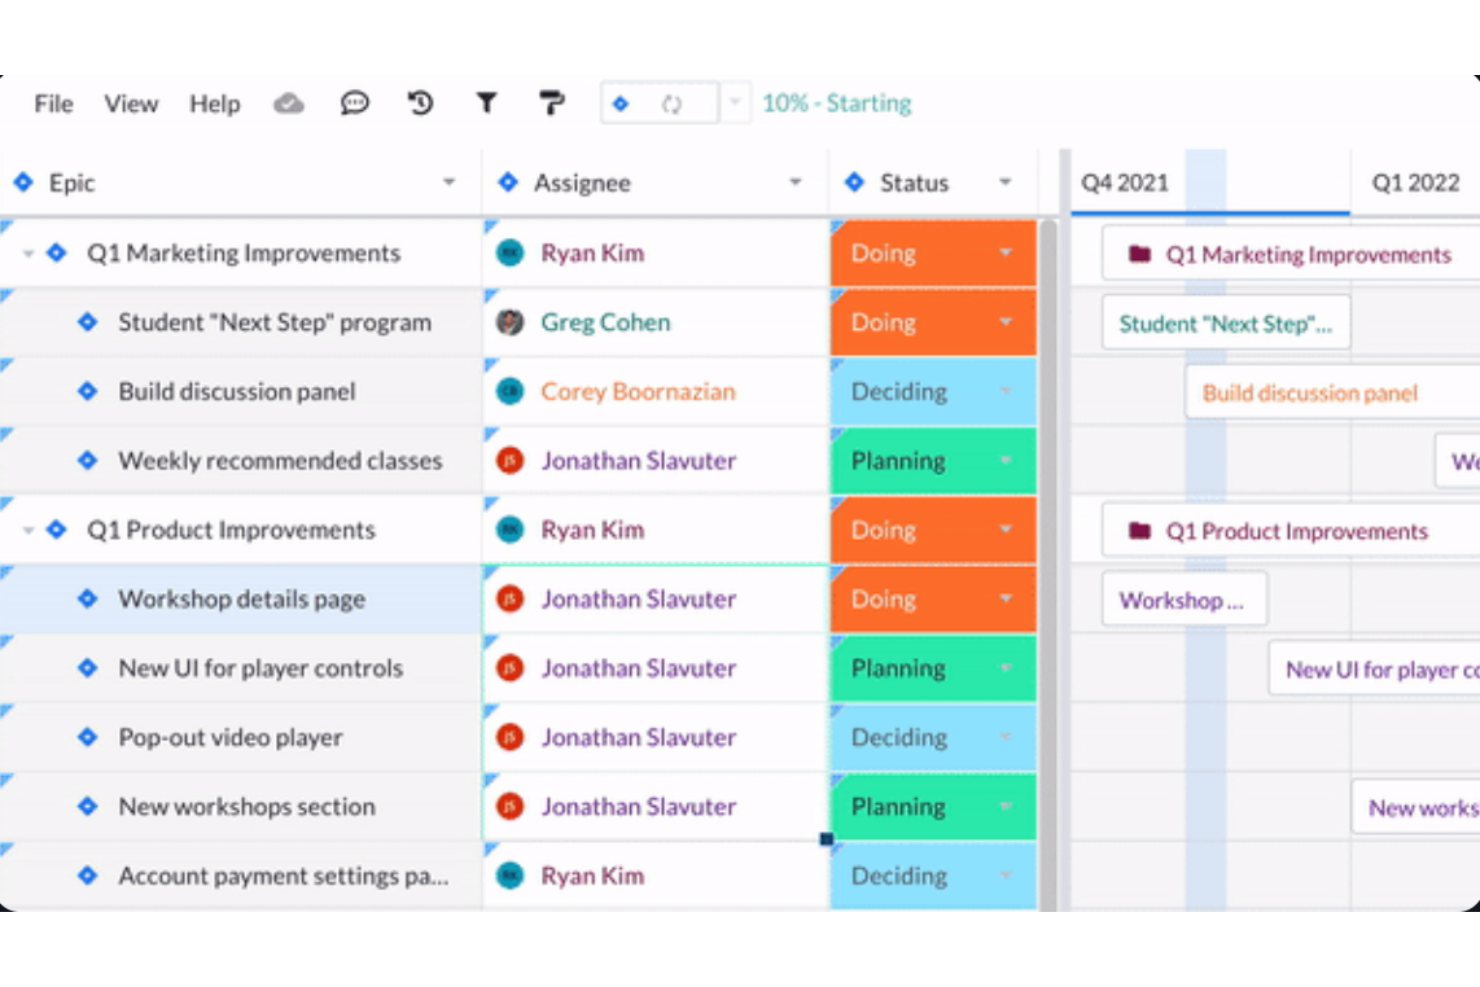
Task: Collapse the Q1 Marketing Improvements group
Action: tap(28, 254)
